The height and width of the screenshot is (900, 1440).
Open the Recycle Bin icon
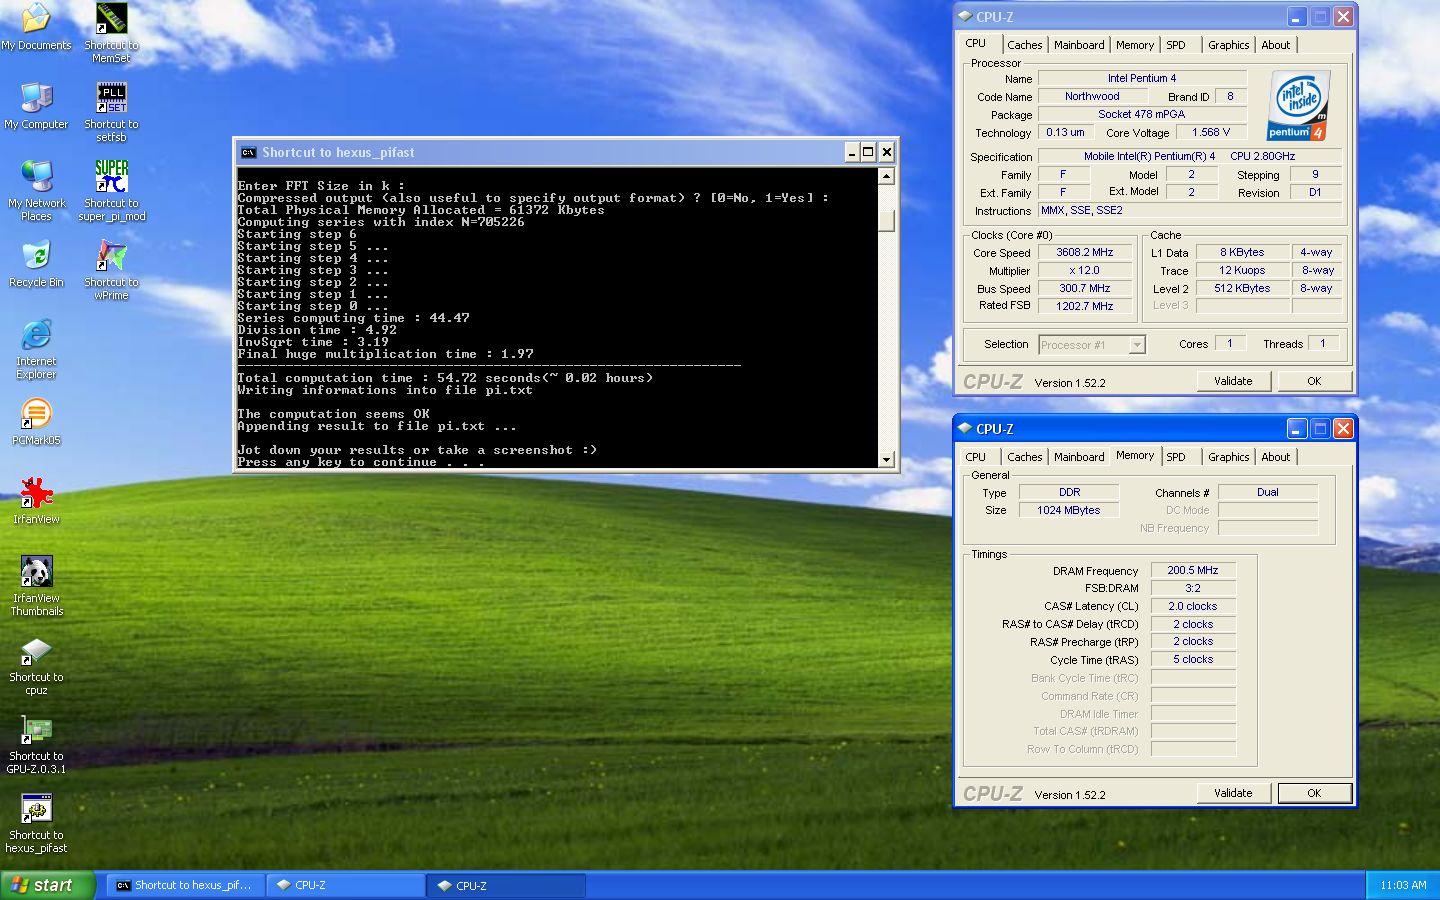pyautogui.click(x=36, y=264)
